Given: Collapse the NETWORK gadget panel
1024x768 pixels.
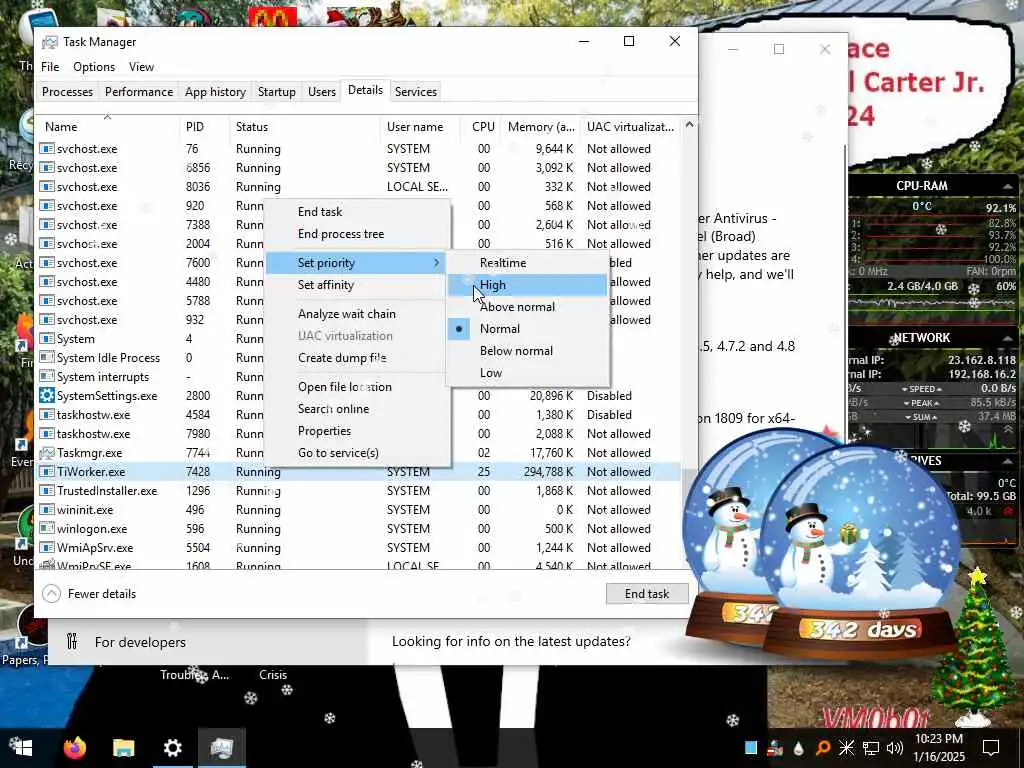Looking at the screenshot, I should pos(1007,338).
